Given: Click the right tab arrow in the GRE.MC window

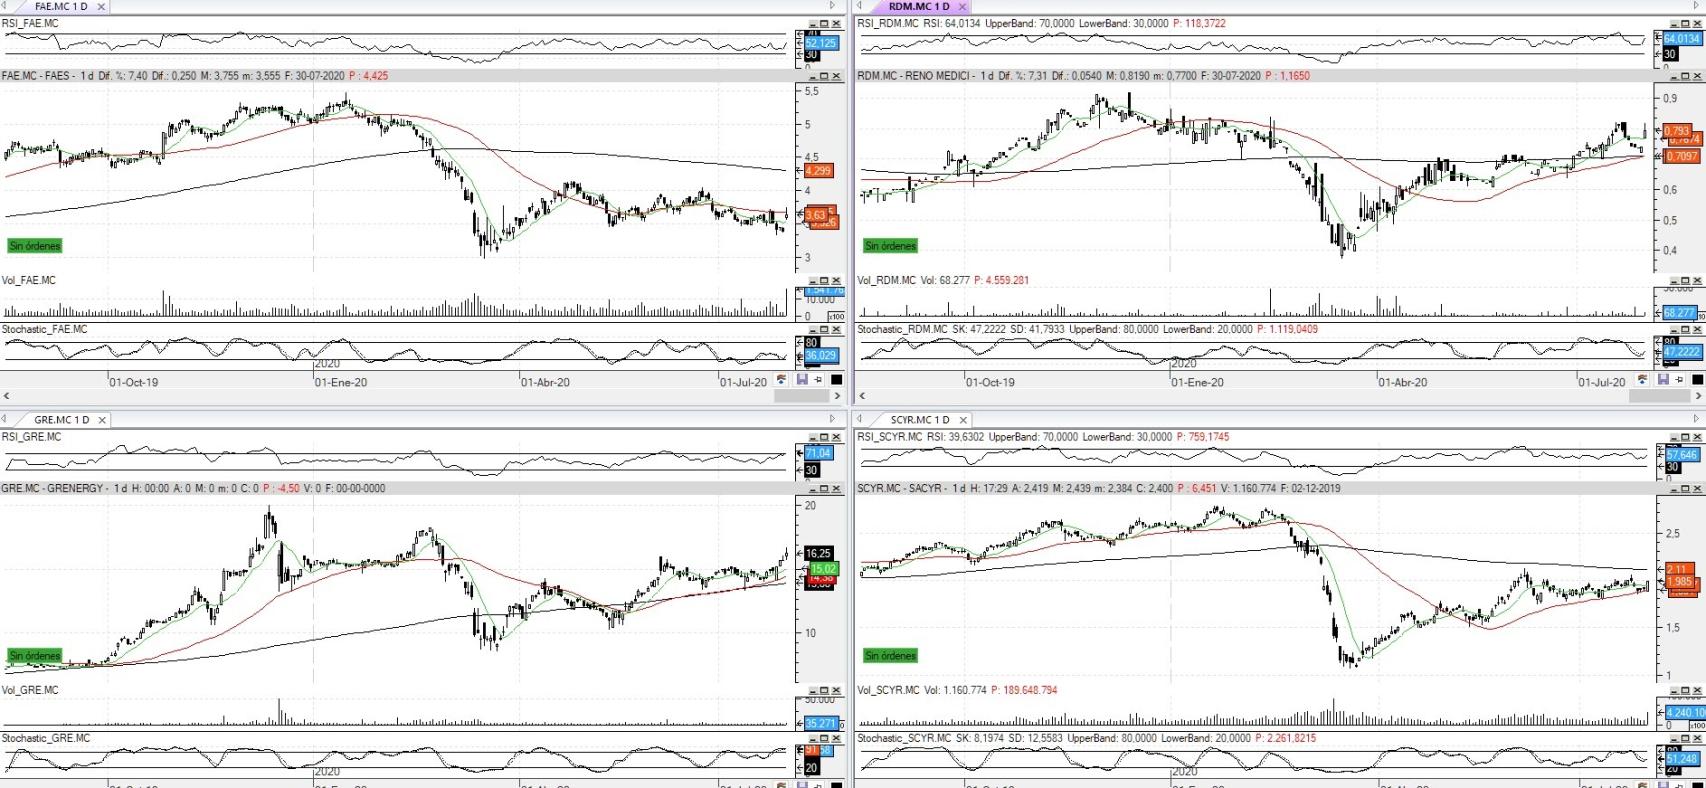Looking at the screenshot, I should pyautogui.click(x=832, y=420).
